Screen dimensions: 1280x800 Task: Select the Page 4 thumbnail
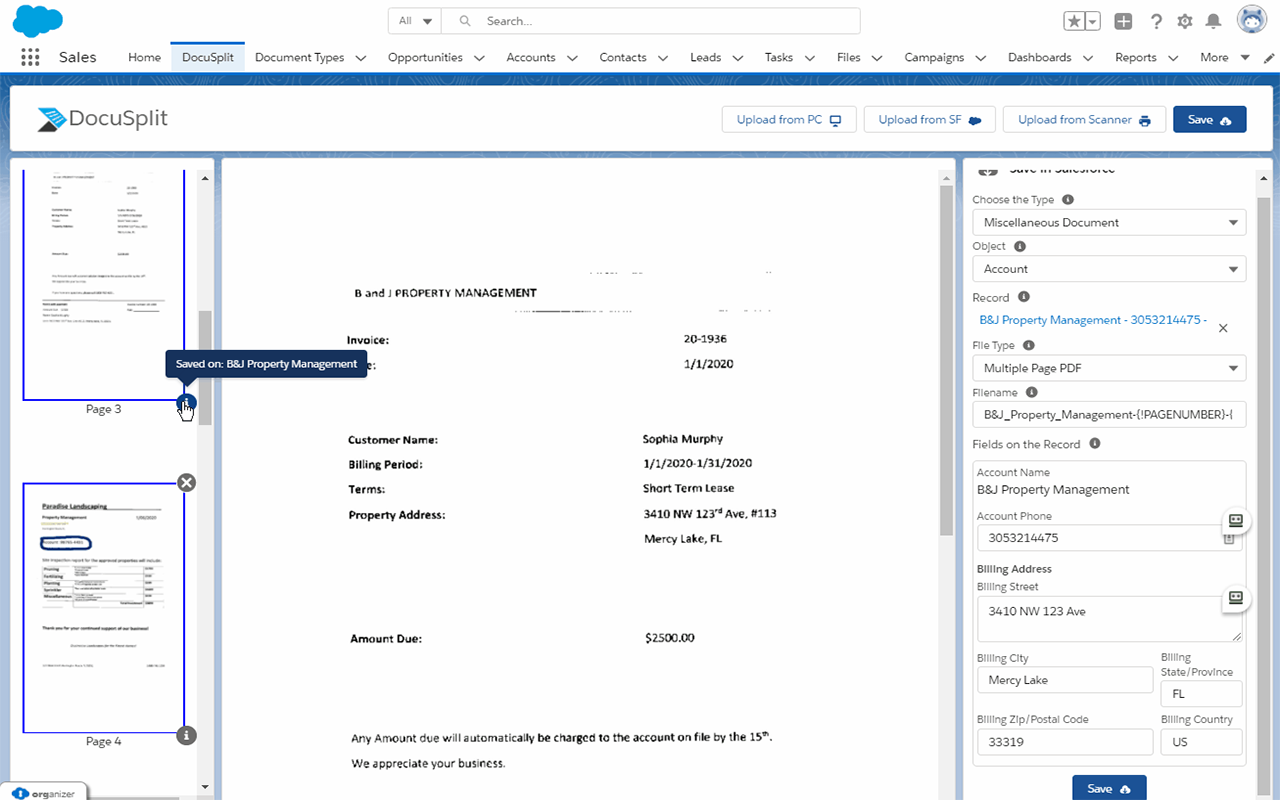point(104,608)
